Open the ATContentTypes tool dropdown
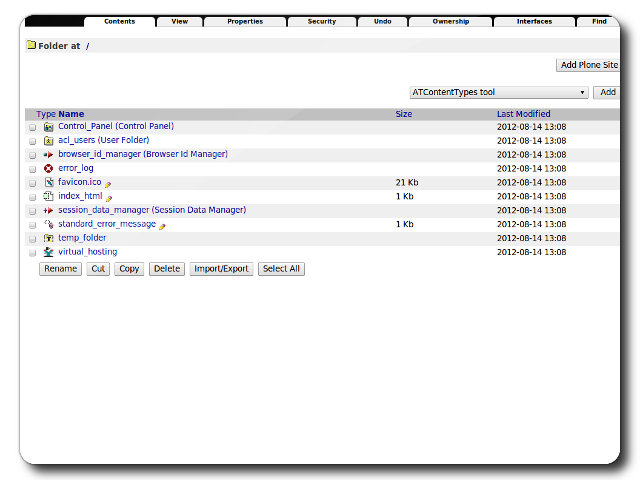The image size is (640, 480). (498, 92)
